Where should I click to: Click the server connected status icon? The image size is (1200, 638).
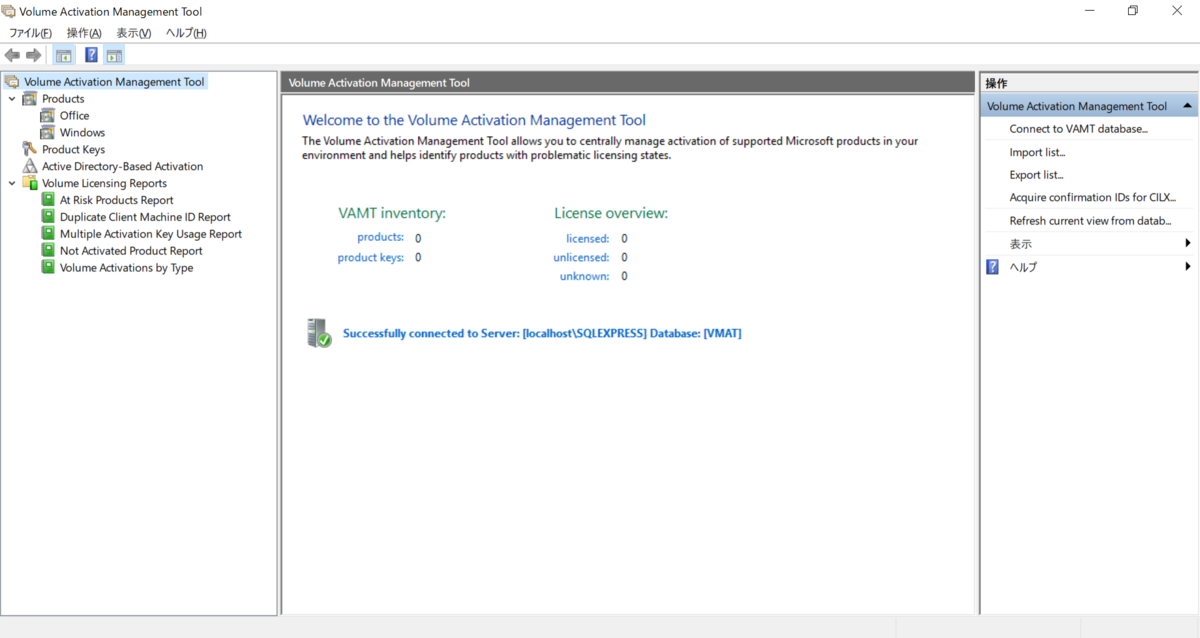tap(319, 333)
